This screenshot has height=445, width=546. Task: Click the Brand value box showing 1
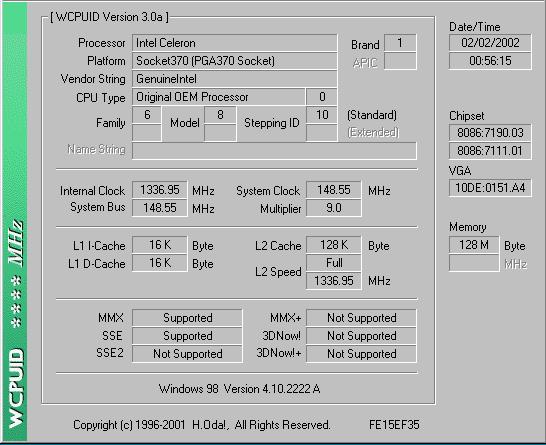400,43
